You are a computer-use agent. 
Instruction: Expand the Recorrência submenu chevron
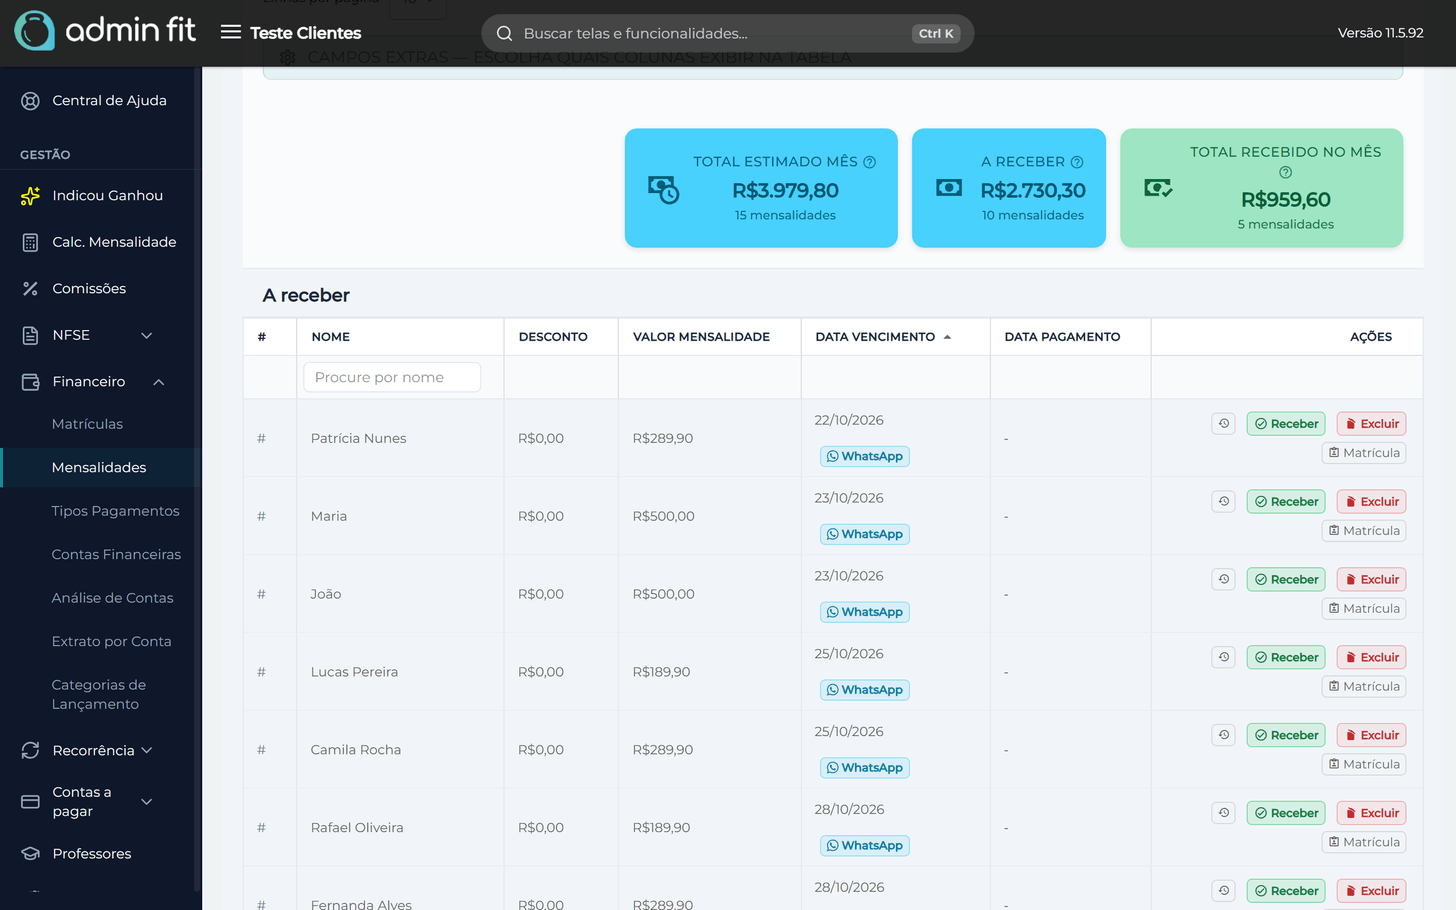coord(147,750)
